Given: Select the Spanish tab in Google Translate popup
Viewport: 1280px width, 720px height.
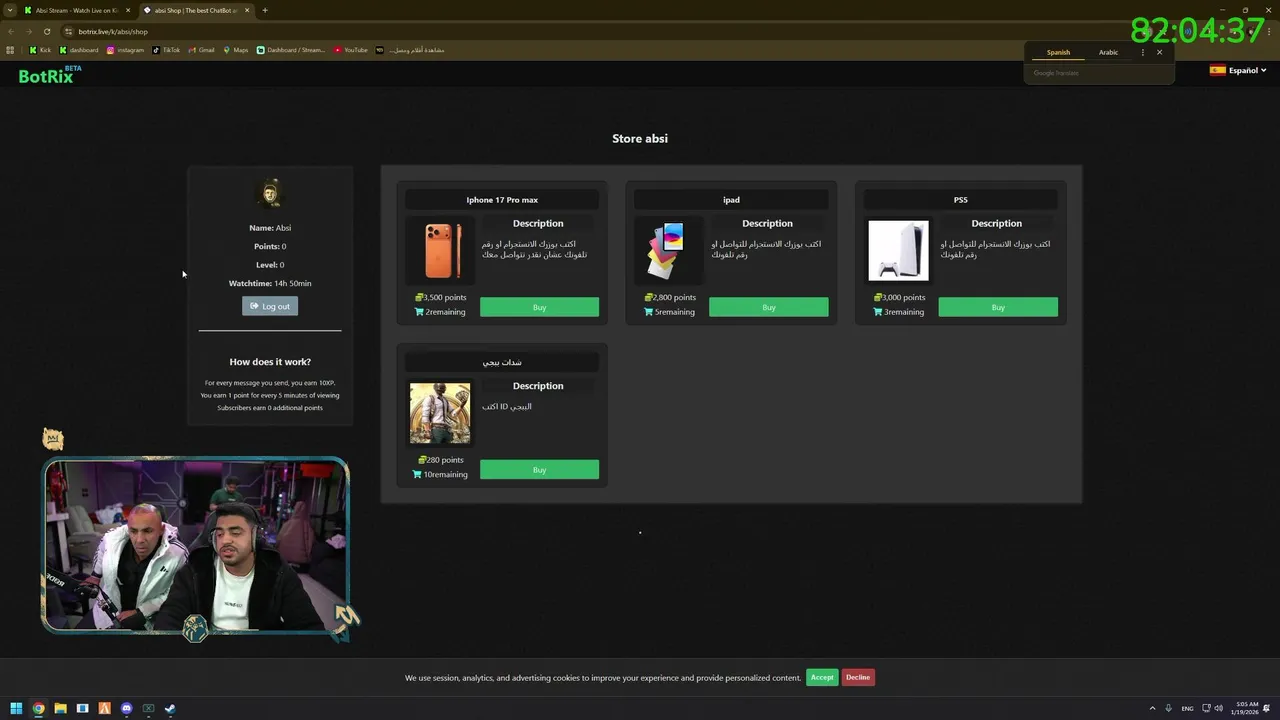Looking at the screenshot, I should coord(1058,52).
